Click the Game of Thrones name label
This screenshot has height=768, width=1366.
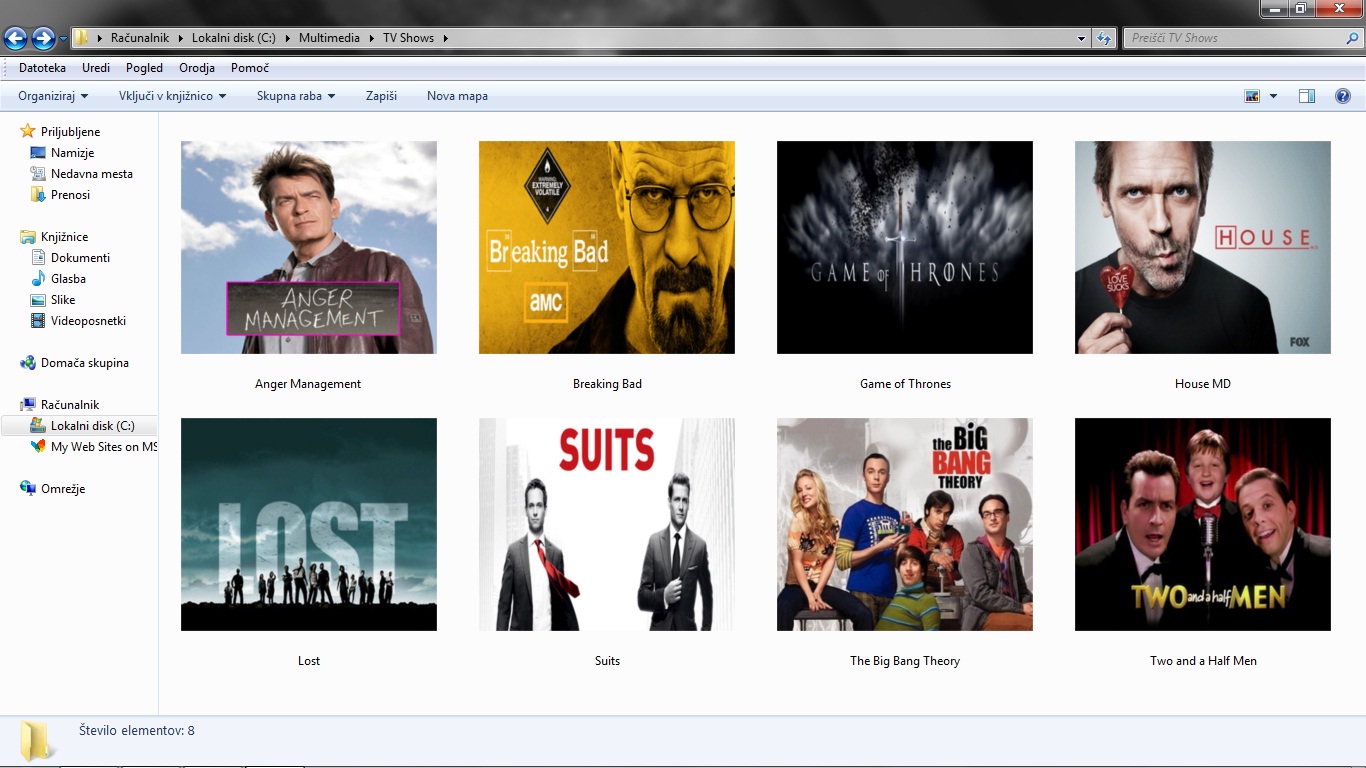pyautogui.click(x=905, y=384)
